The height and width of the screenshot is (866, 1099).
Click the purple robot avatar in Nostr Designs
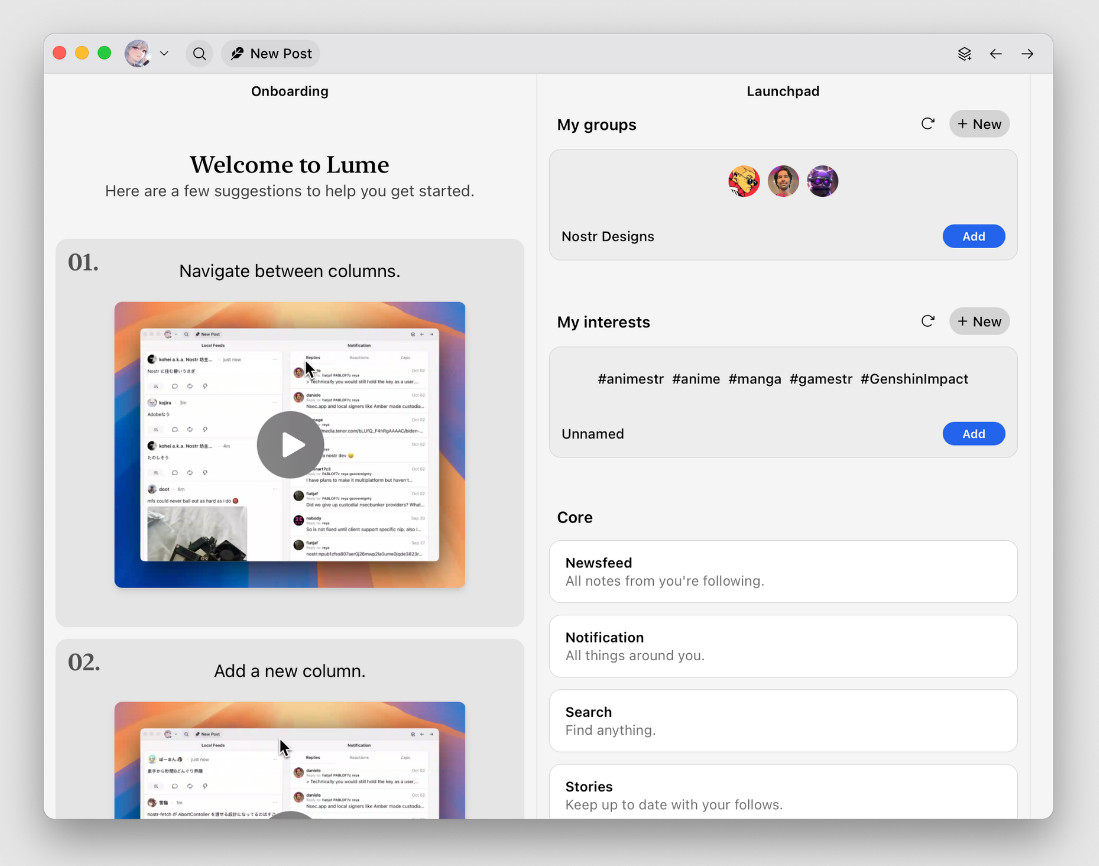tap(822, 181)
